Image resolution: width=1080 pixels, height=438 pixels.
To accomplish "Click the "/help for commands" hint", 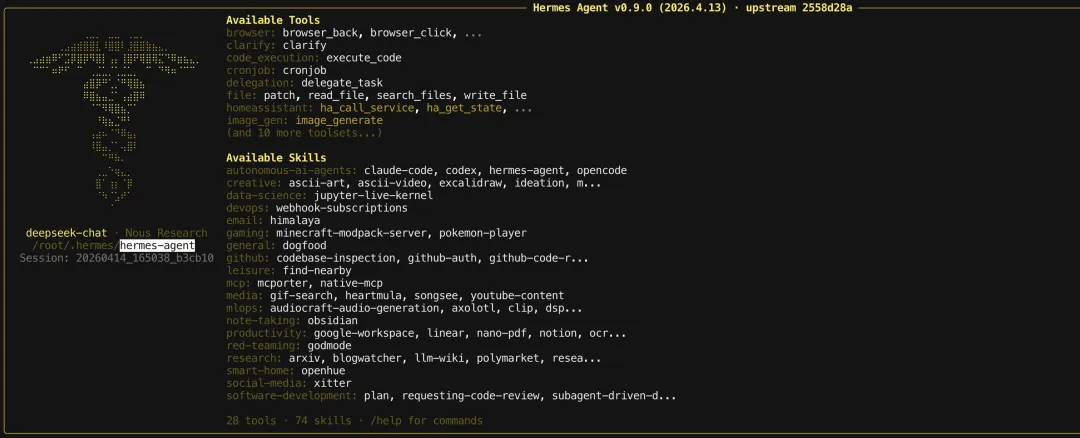I will click(x=426, y=420).
